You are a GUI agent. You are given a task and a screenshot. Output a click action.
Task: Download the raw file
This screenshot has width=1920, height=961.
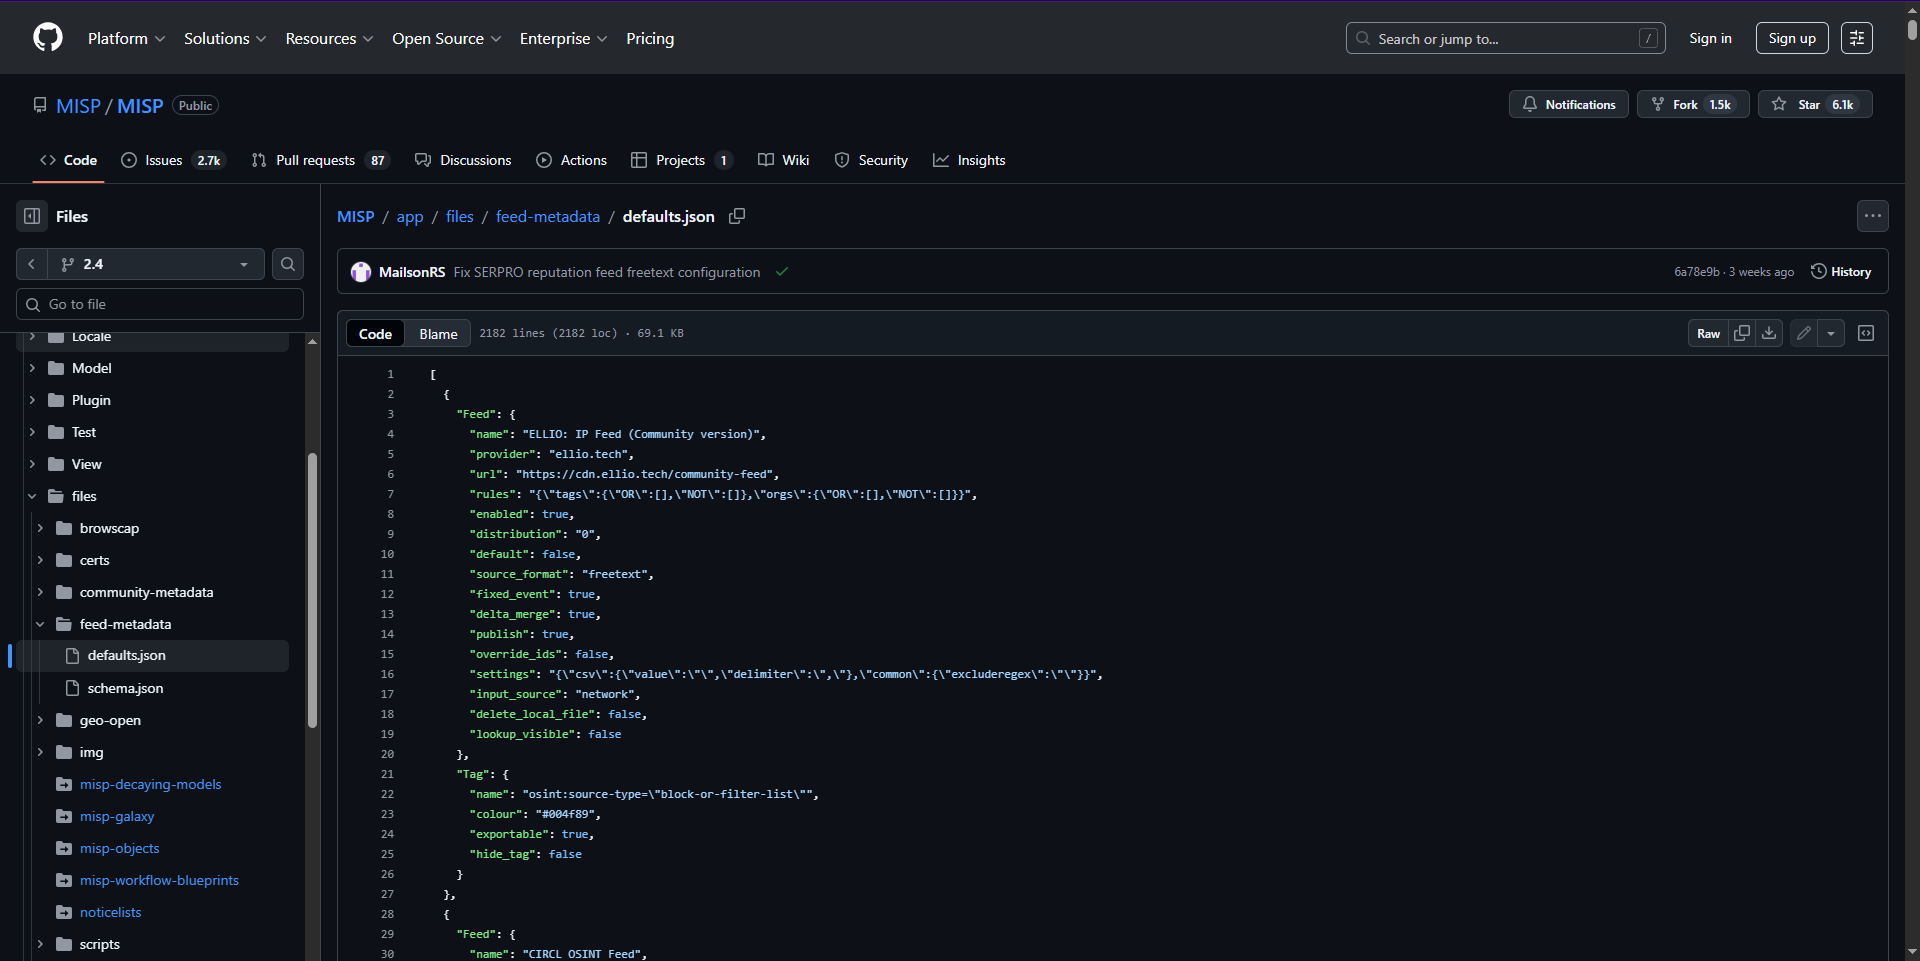coord(1769,333)
